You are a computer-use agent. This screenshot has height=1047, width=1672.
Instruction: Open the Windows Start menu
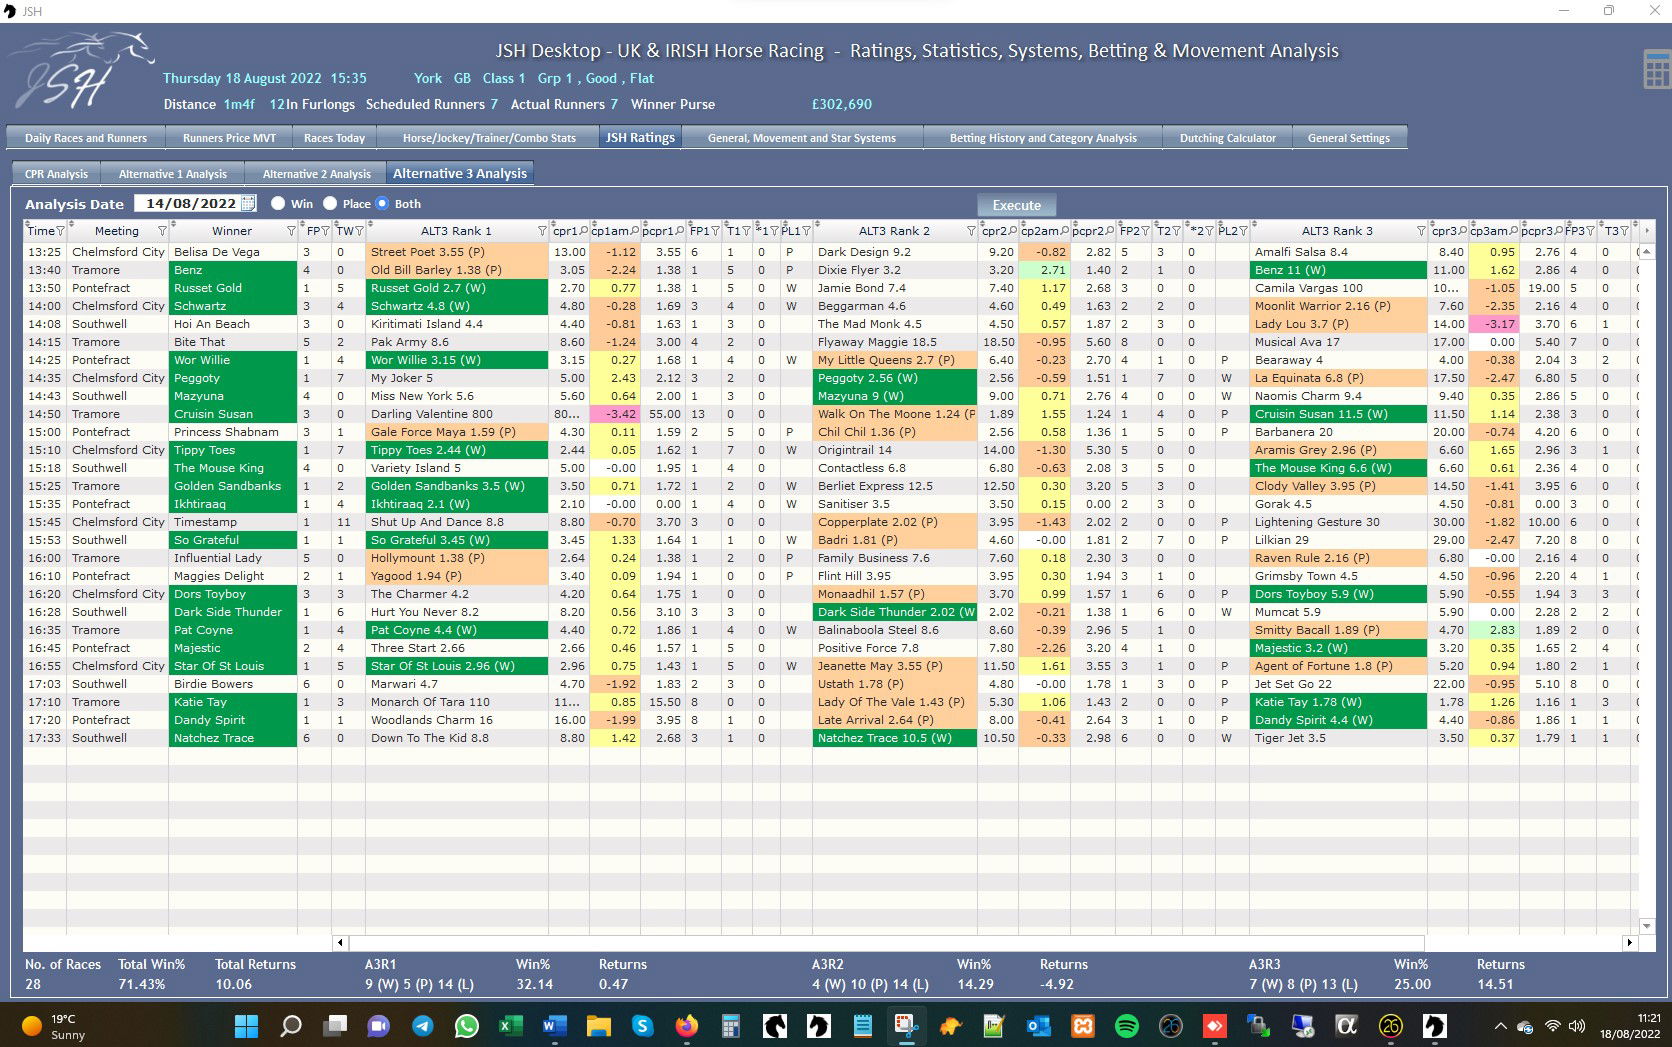[x=246, y=1026]
